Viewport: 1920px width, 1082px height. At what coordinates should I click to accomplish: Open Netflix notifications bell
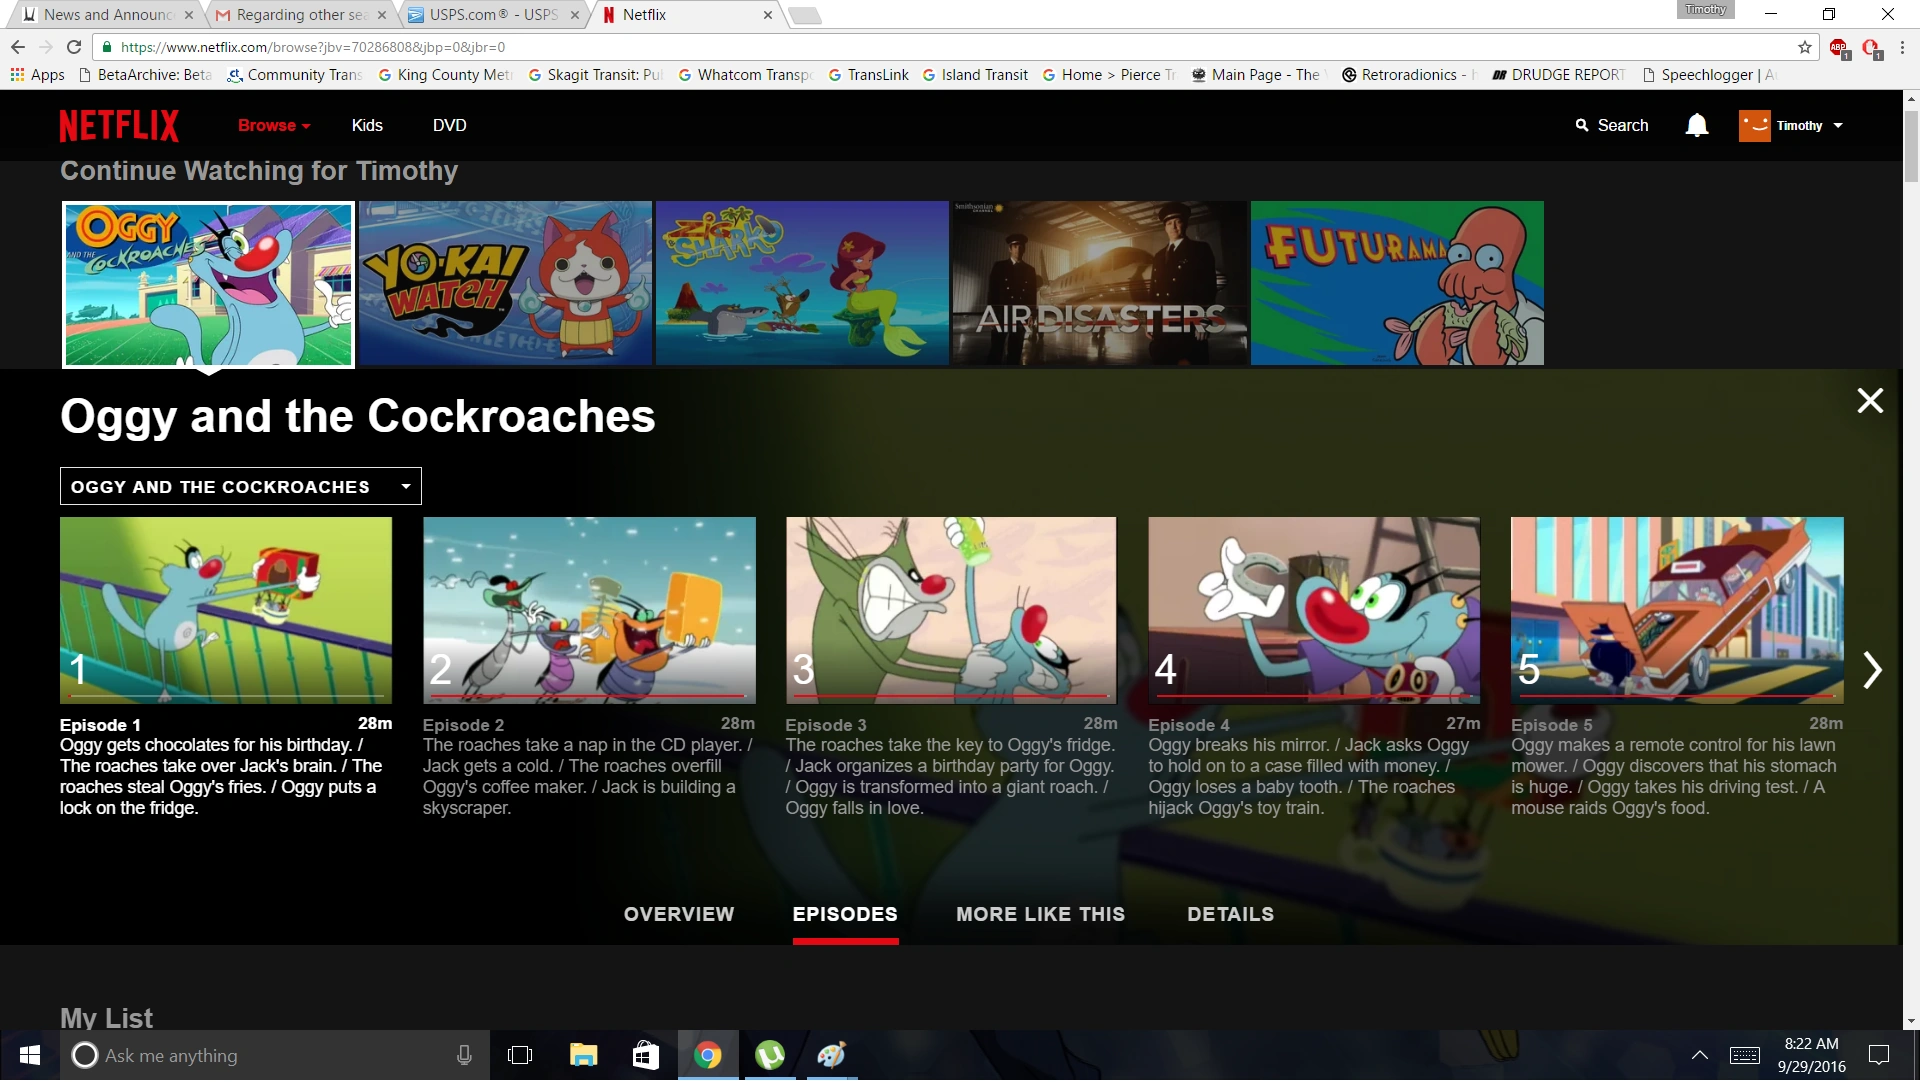click(1696, 125)
